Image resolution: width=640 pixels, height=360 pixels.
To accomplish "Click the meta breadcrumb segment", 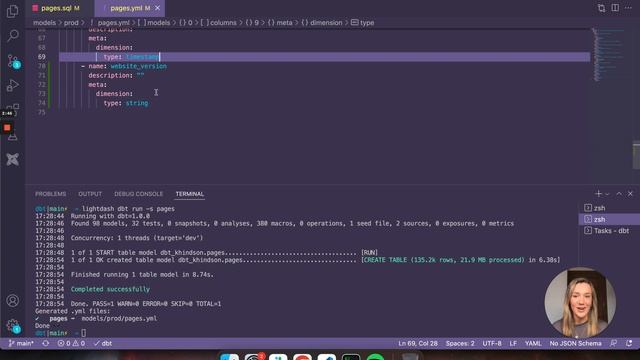I will [280, 23].
